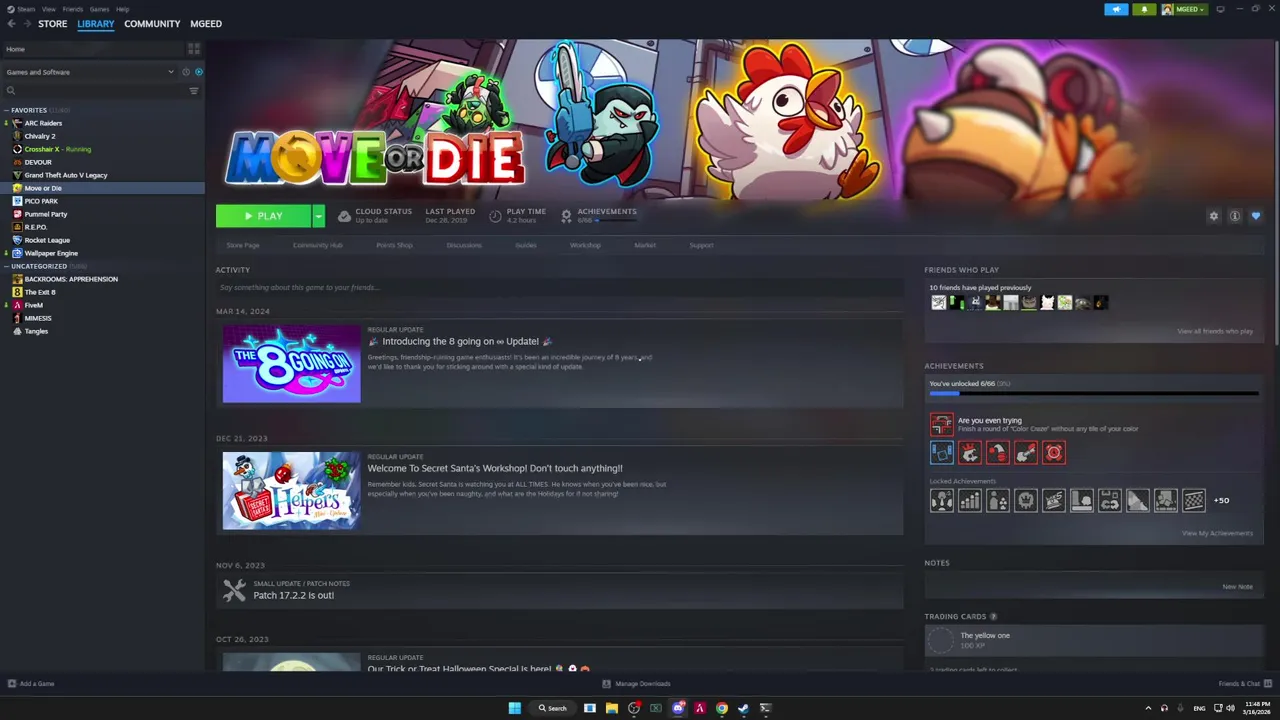Open Workshop link
The height and width of the screenshot is (720, 1280).
tap(585, 245)
